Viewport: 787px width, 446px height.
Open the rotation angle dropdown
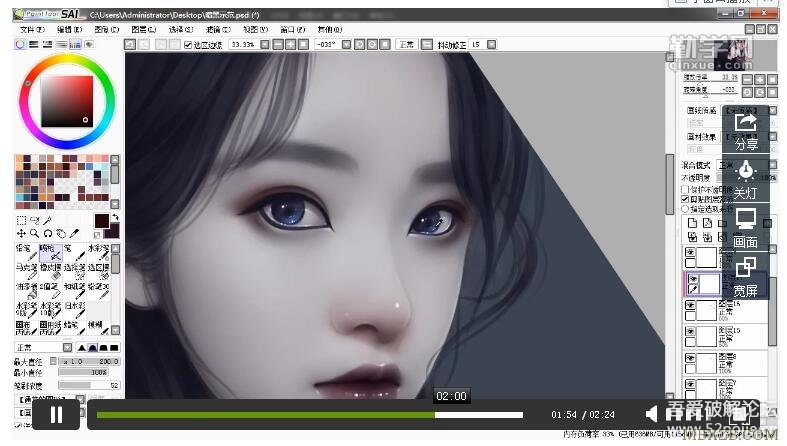pos(346,45)
